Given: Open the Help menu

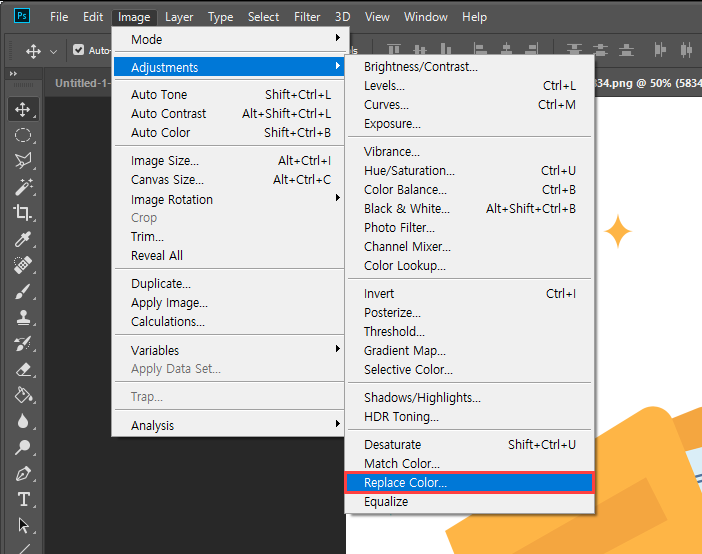Looking at the screenshot, I should point(474,17).
